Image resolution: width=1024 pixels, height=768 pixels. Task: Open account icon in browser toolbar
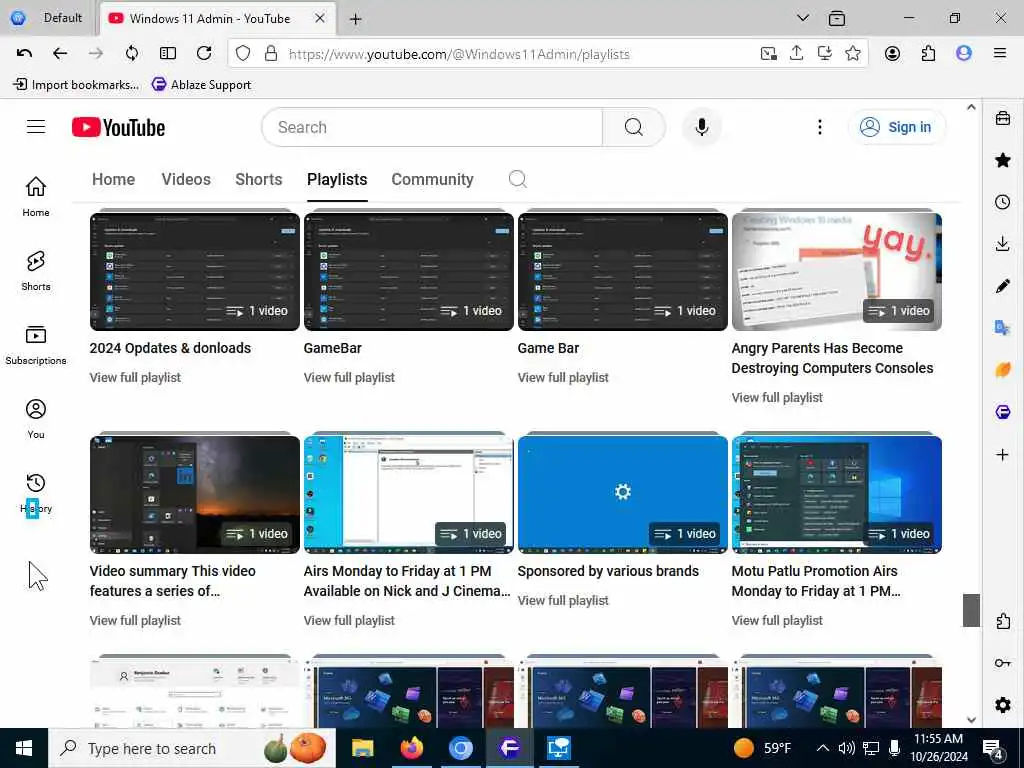pos(892,54)
